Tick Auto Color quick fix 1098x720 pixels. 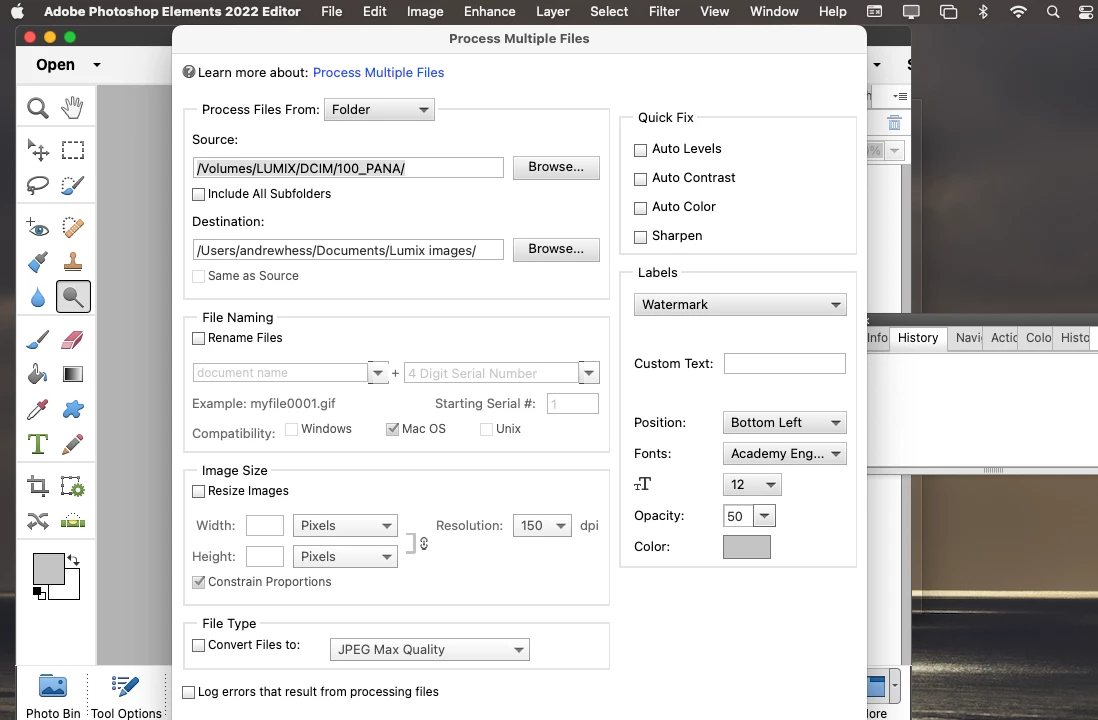[x=640, y=208]
